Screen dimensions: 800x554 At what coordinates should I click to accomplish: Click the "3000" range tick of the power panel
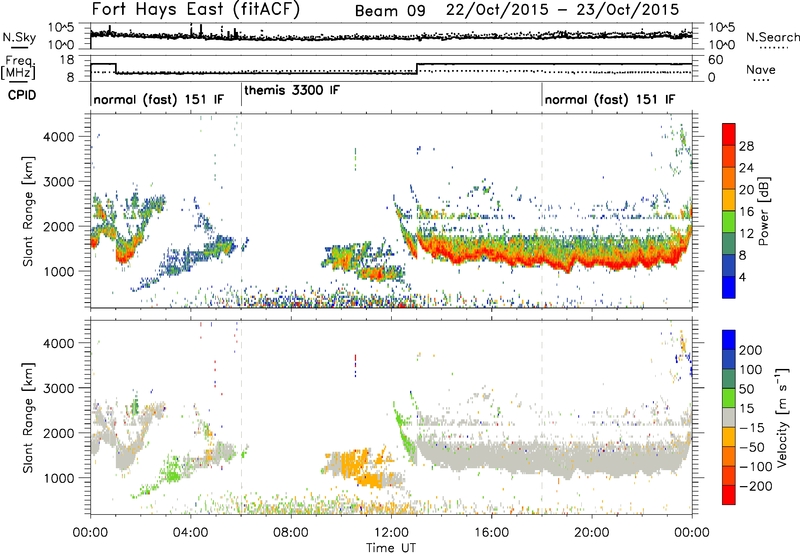click(58, 182)
